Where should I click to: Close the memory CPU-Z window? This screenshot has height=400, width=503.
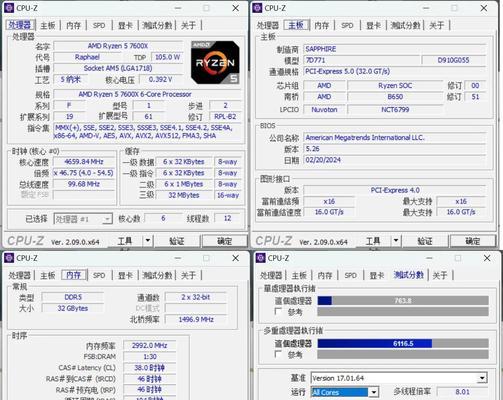[235, 258]
